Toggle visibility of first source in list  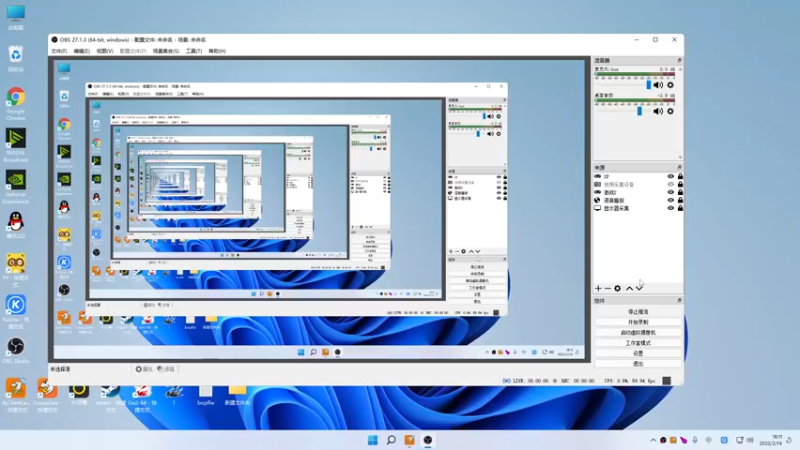tap(670, 177)
